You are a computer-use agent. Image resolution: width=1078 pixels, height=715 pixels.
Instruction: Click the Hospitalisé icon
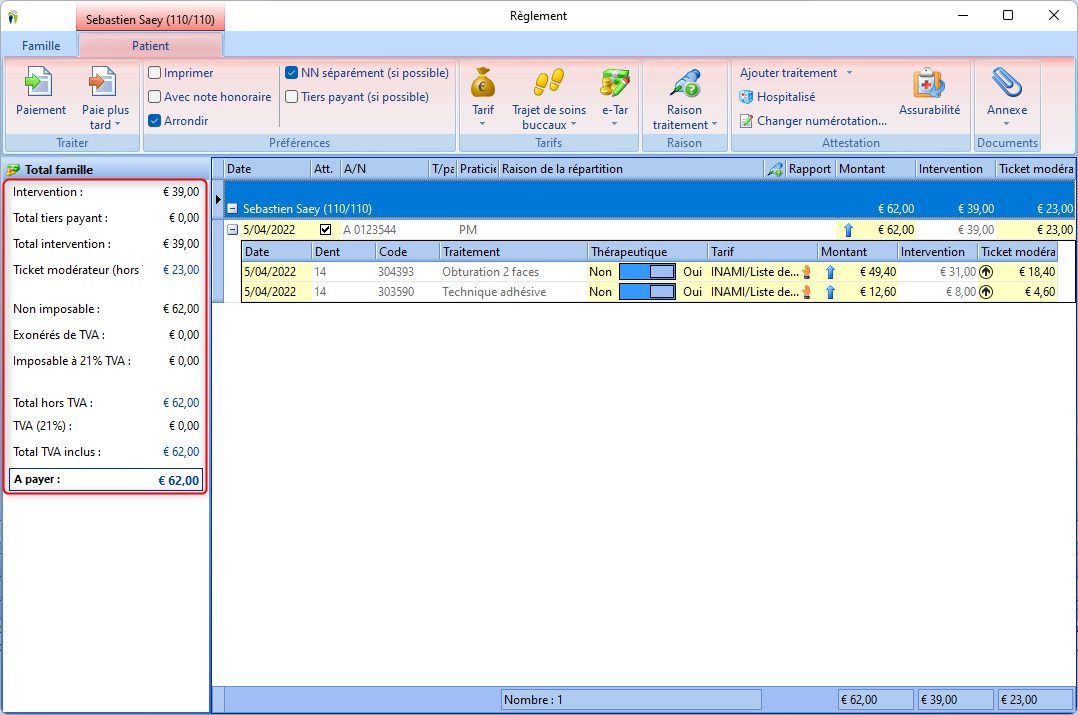pos(746,97)
